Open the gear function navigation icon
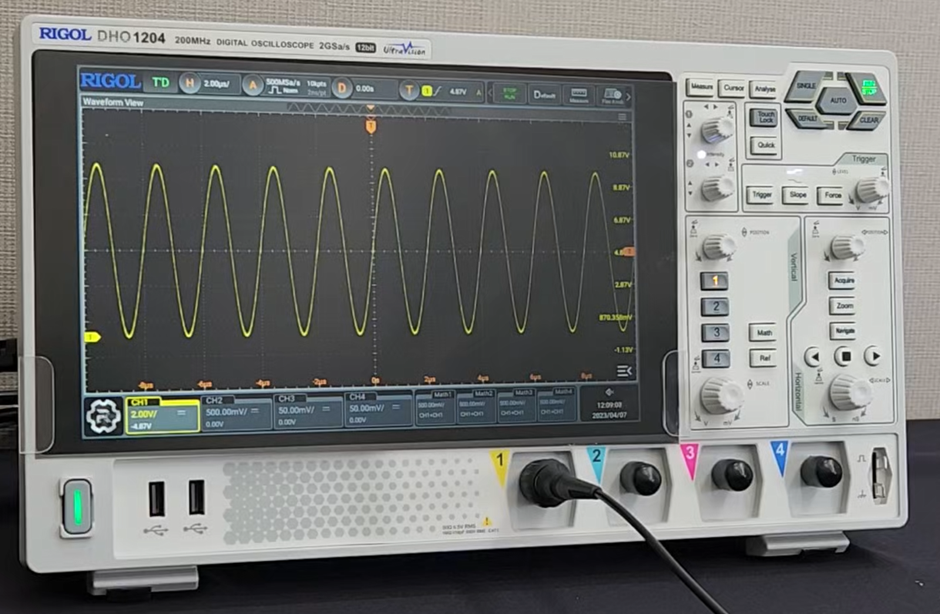940x614 pixels. 103,416
